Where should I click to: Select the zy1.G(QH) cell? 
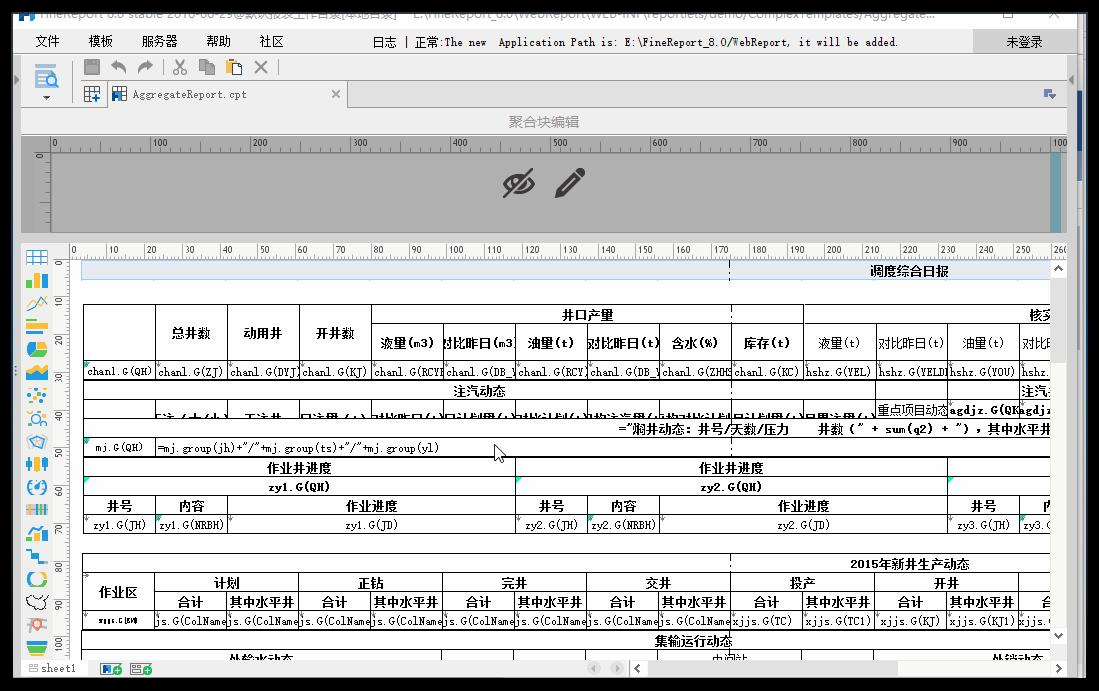[299, 486]
